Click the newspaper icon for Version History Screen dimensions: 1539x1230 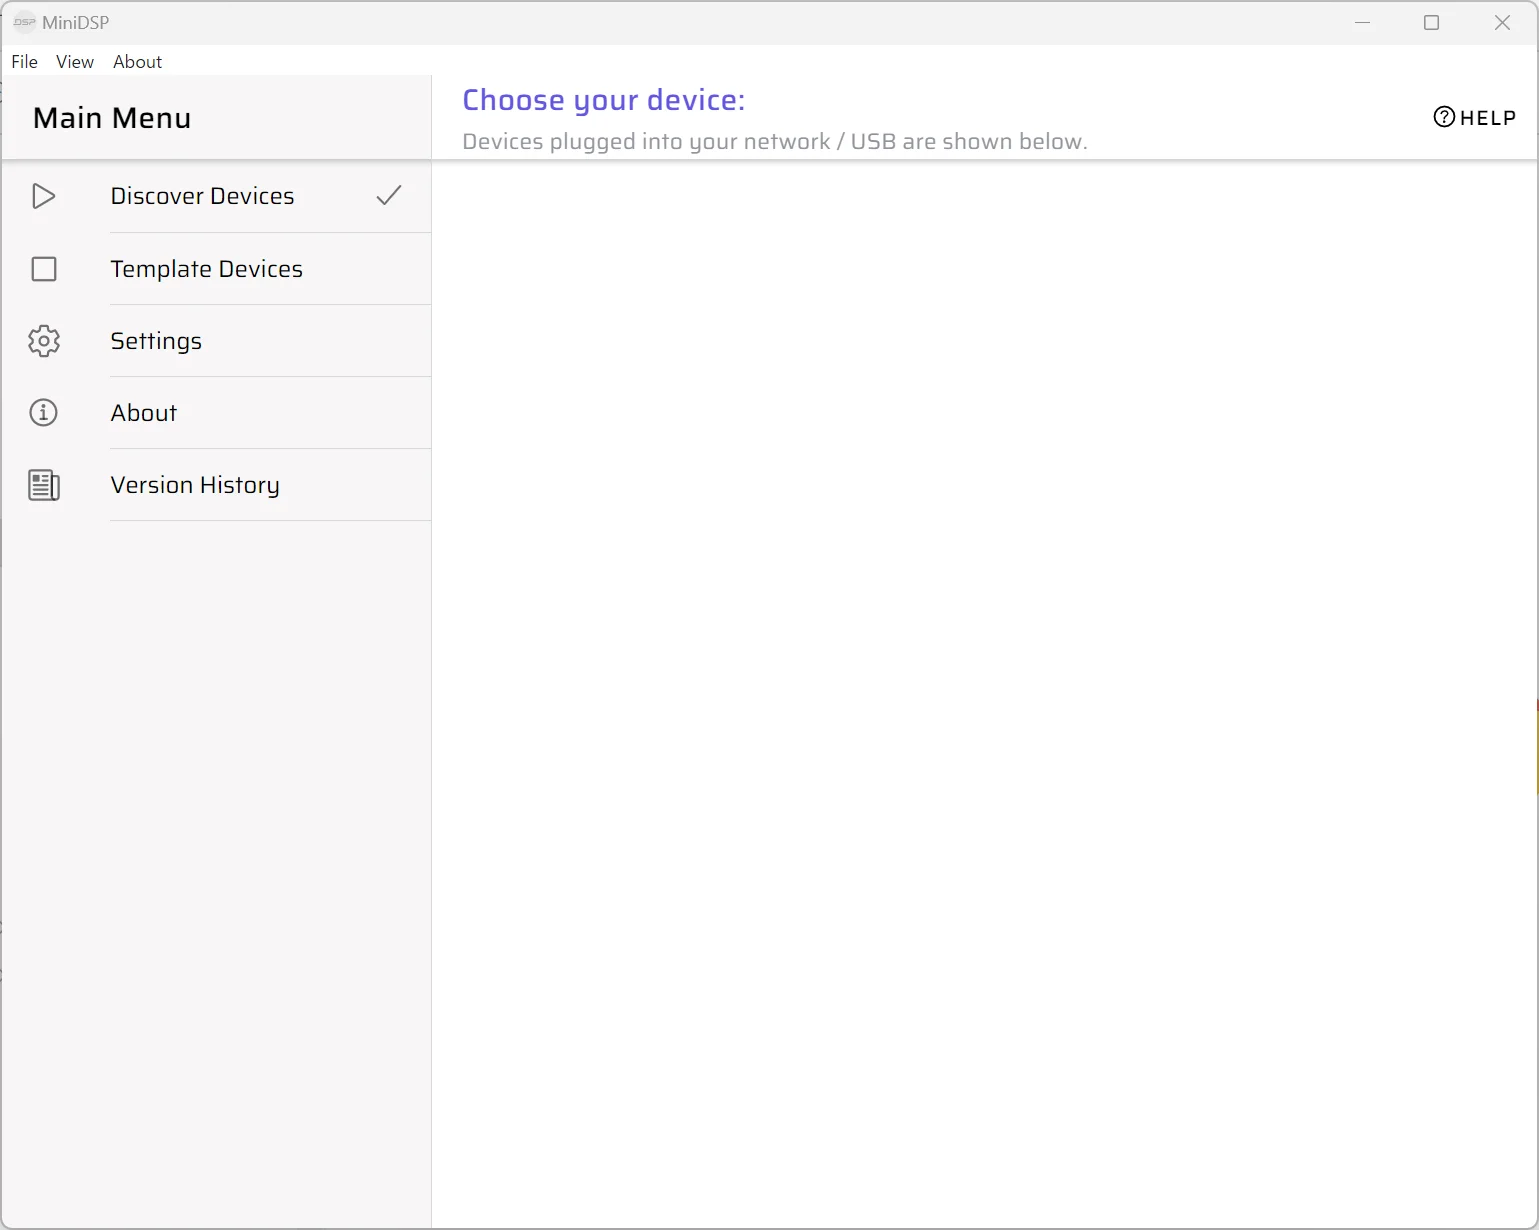(x=44, y=485)
